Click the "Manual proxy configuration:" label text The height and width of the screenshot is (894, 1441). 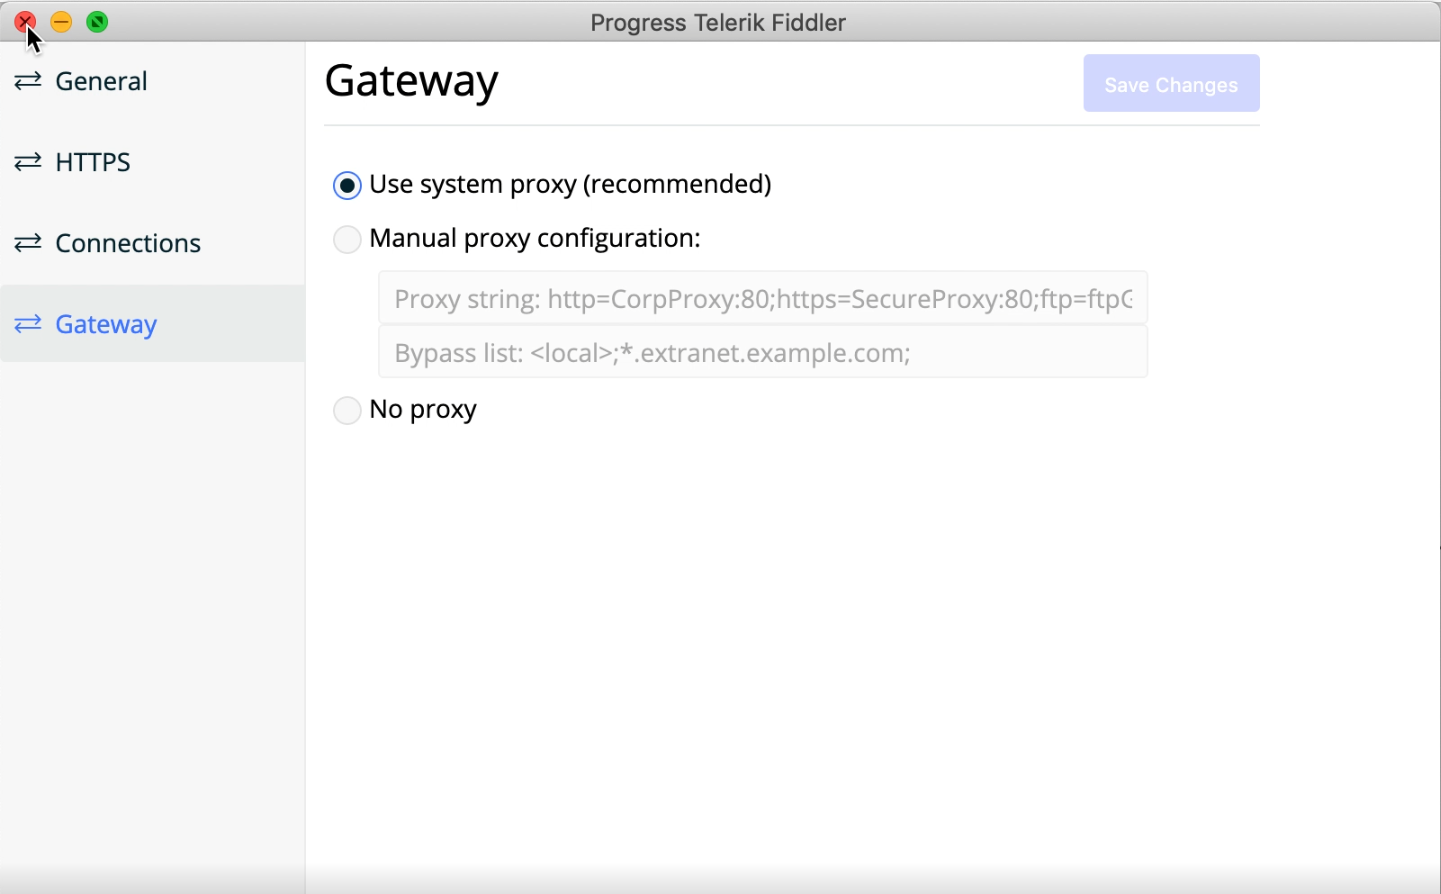pos(535,238)
